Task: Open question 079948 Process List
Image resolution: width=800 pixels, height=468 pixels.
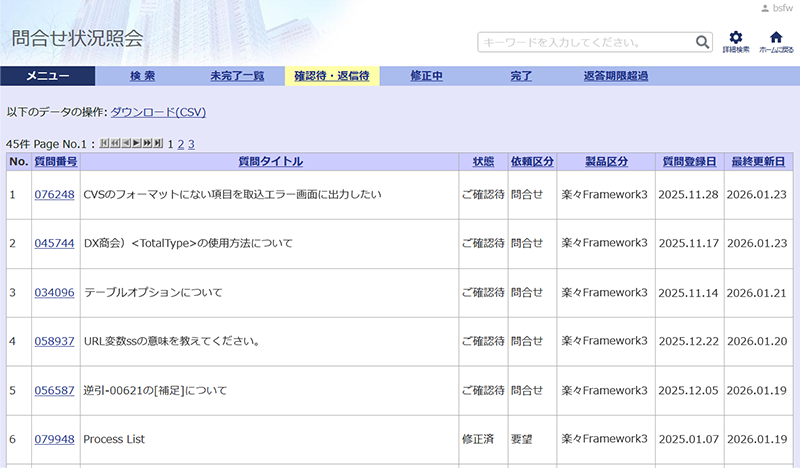Action: 54,439
